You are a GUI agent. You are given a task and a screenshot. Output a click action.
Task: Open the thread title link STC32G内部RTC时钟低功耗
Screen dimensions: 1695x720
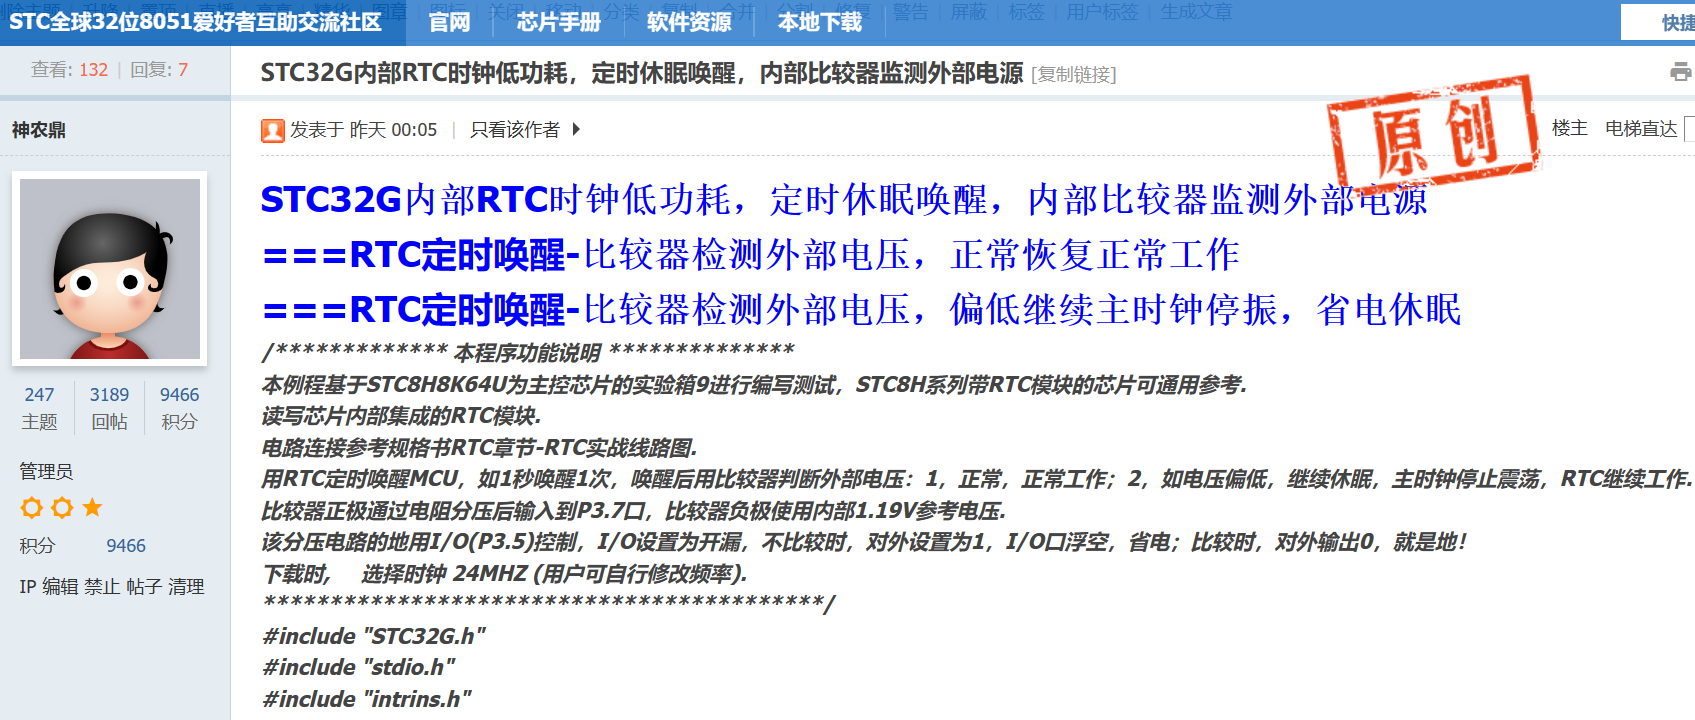[x=642, y=73]
